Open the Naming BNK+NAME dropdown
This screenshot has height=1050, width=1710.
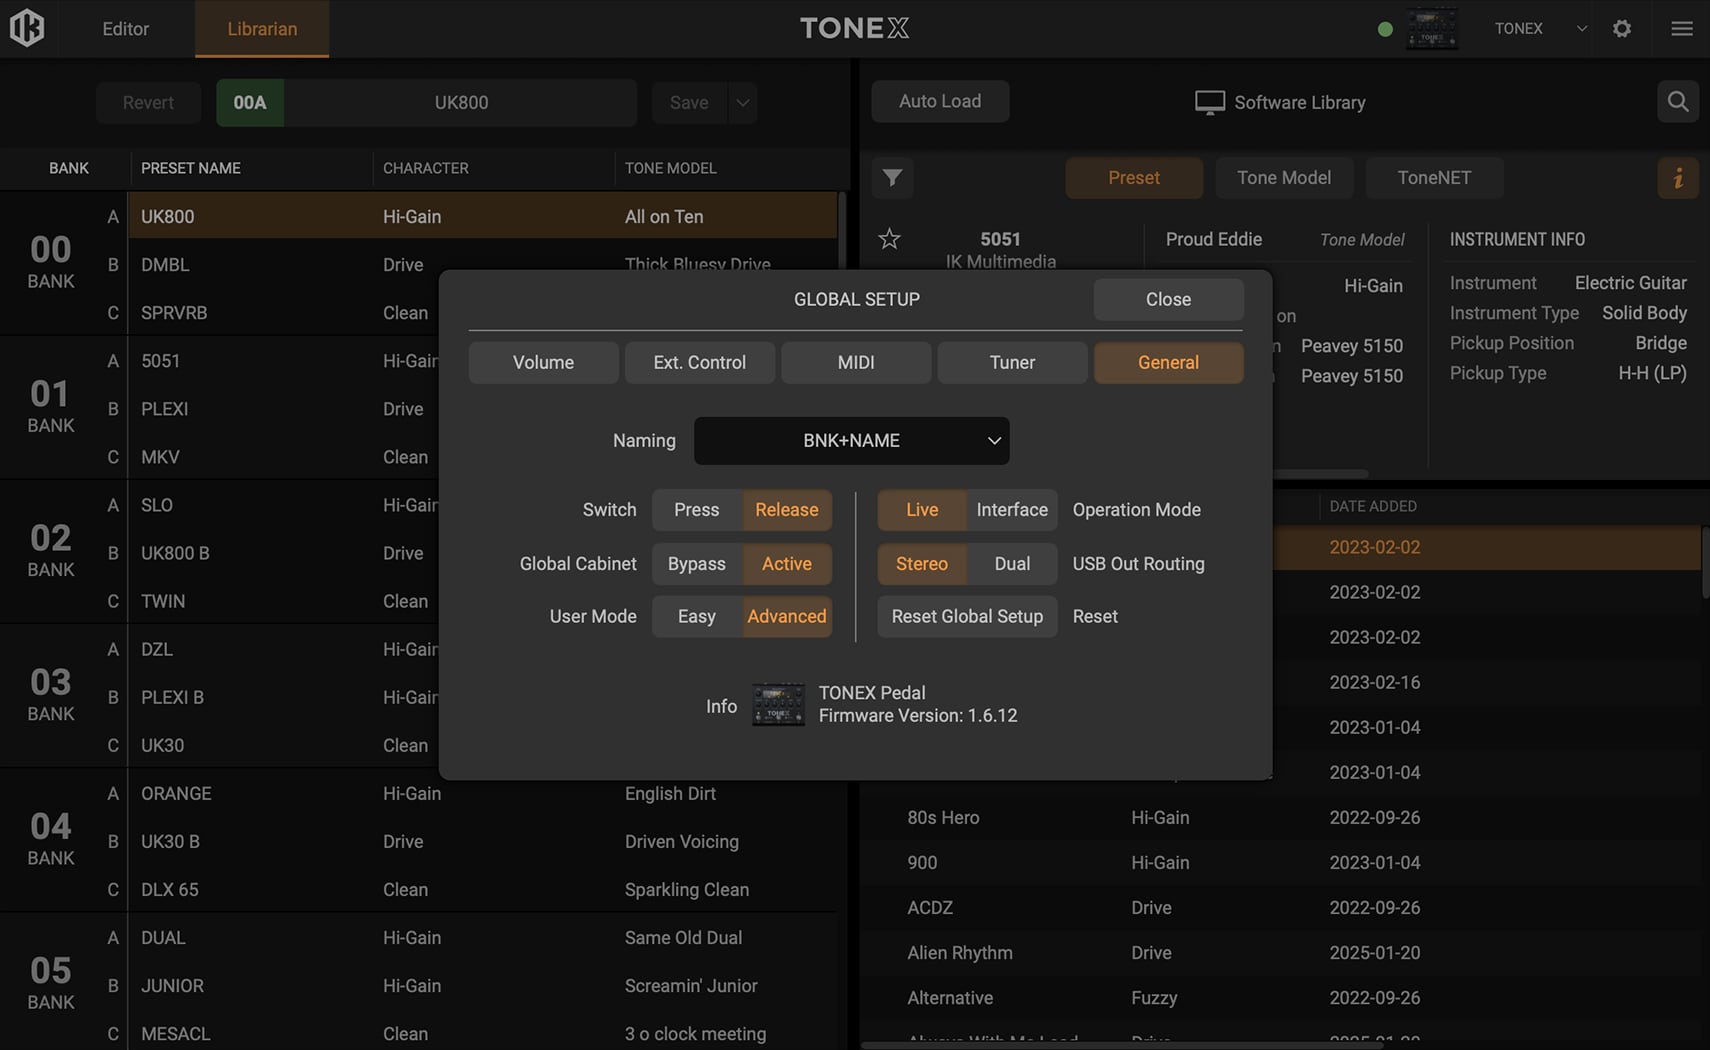(x=851, y=441)
